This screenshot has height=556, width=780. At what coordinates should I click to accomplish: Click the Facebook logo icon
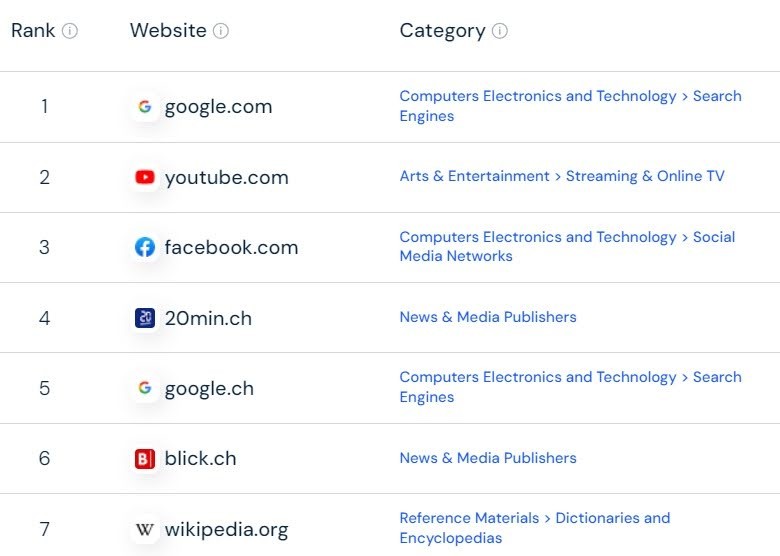click(x=145, y=247)
